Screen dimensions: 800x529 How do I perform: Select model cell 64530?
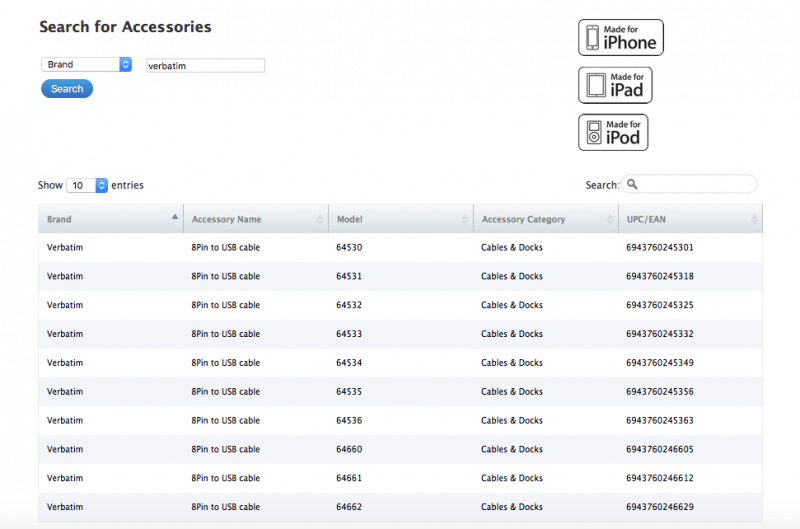[349, 247]
